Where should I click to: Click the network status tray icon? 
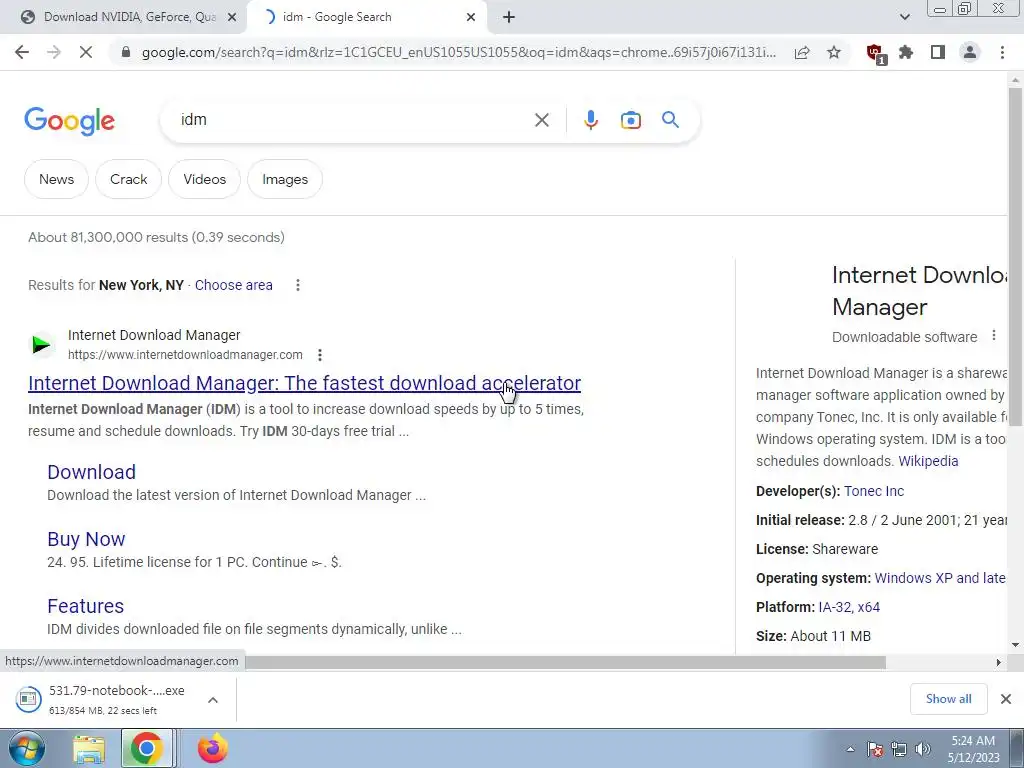(899, 750)
